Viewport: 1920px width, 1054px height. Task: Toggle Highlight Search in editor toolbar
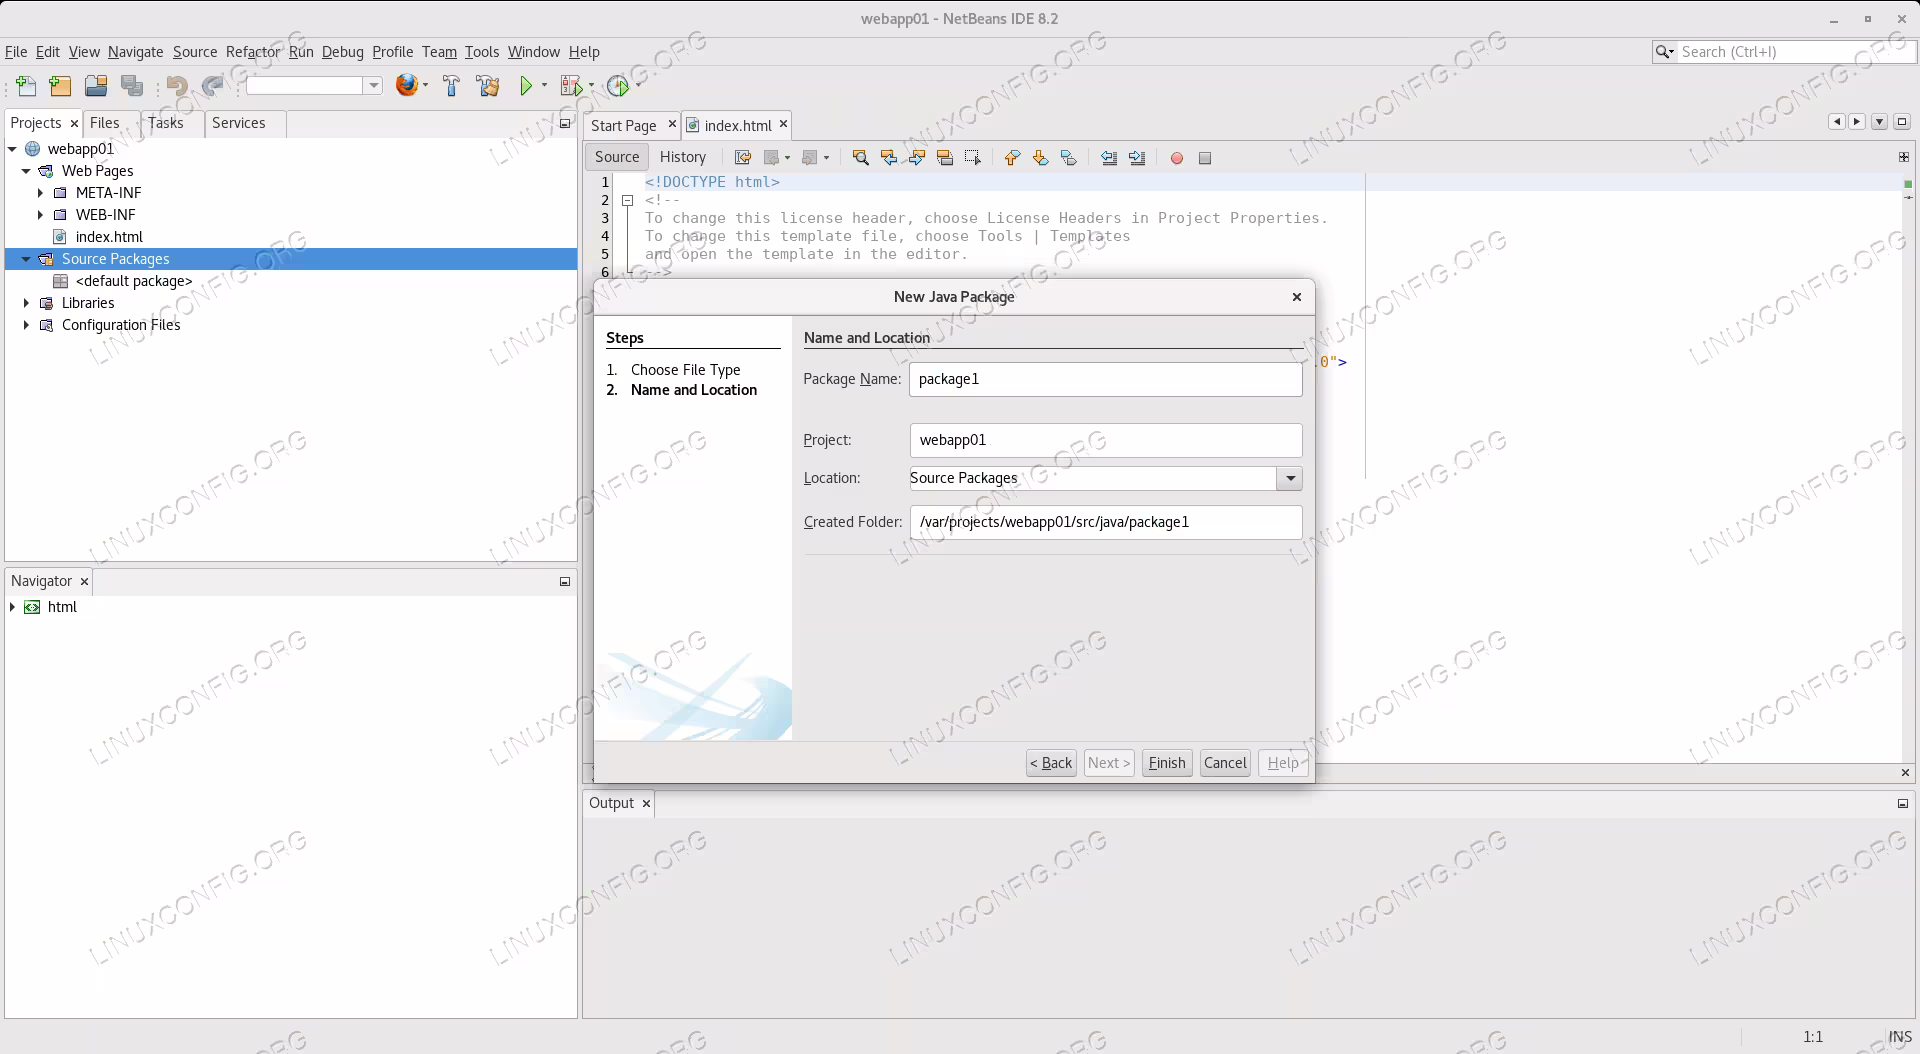(944, 158)
